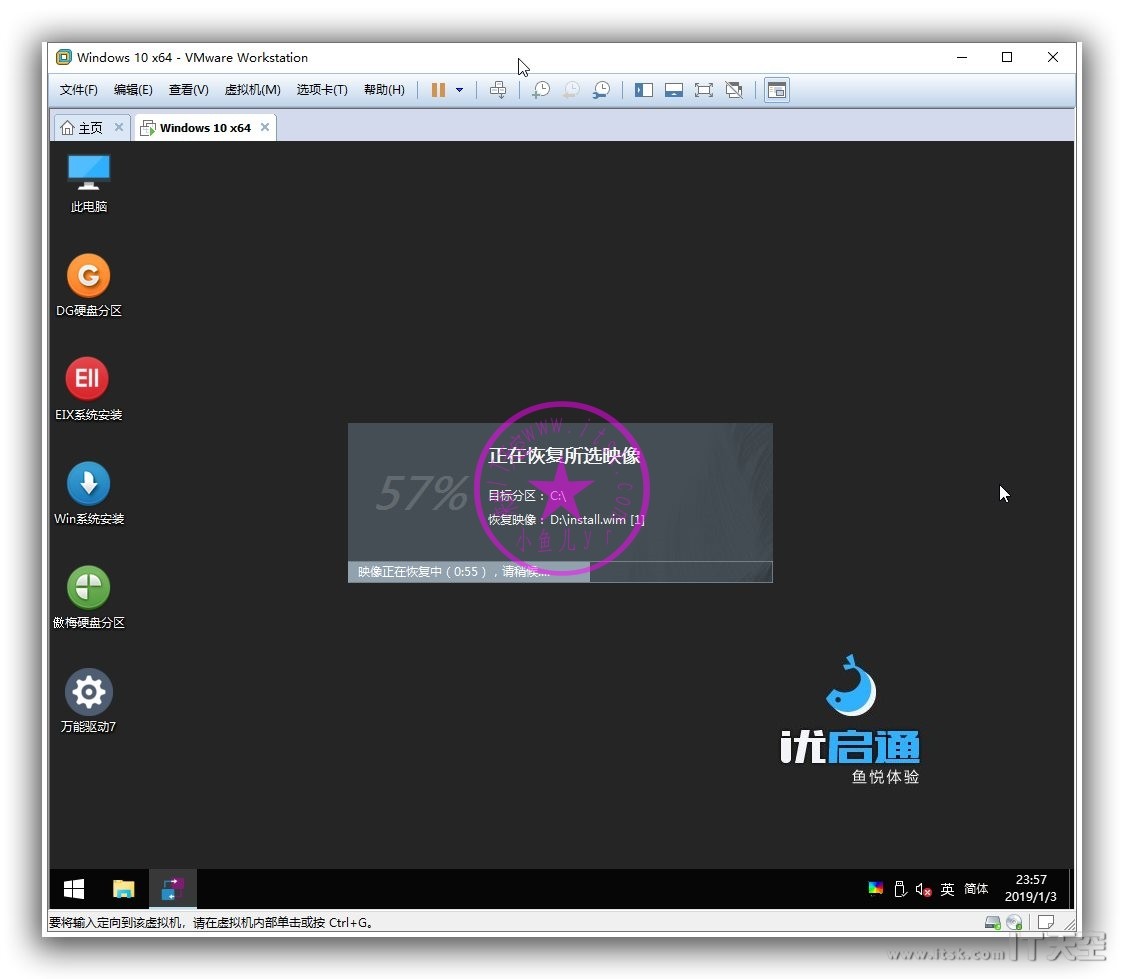Maximize the VMware Workstation window
Screen dimensions: 1124x979
tap(1007, 57)
